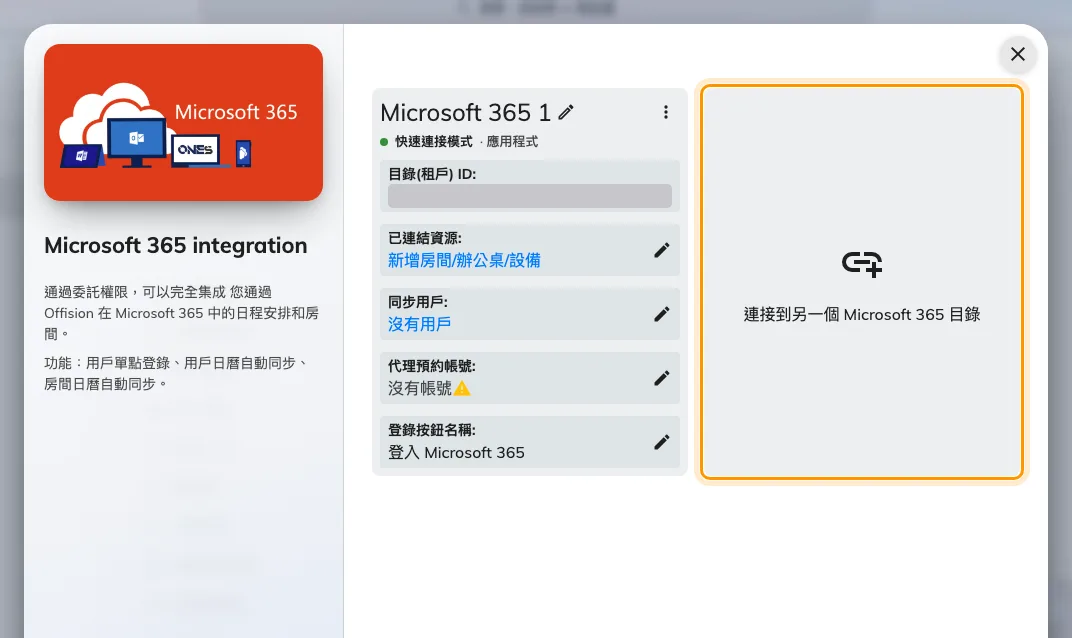This screenshot has width=1072, height=638.
Task: Close the Microsoft 365 integration dialog
Action: [x=1017, y=54]
